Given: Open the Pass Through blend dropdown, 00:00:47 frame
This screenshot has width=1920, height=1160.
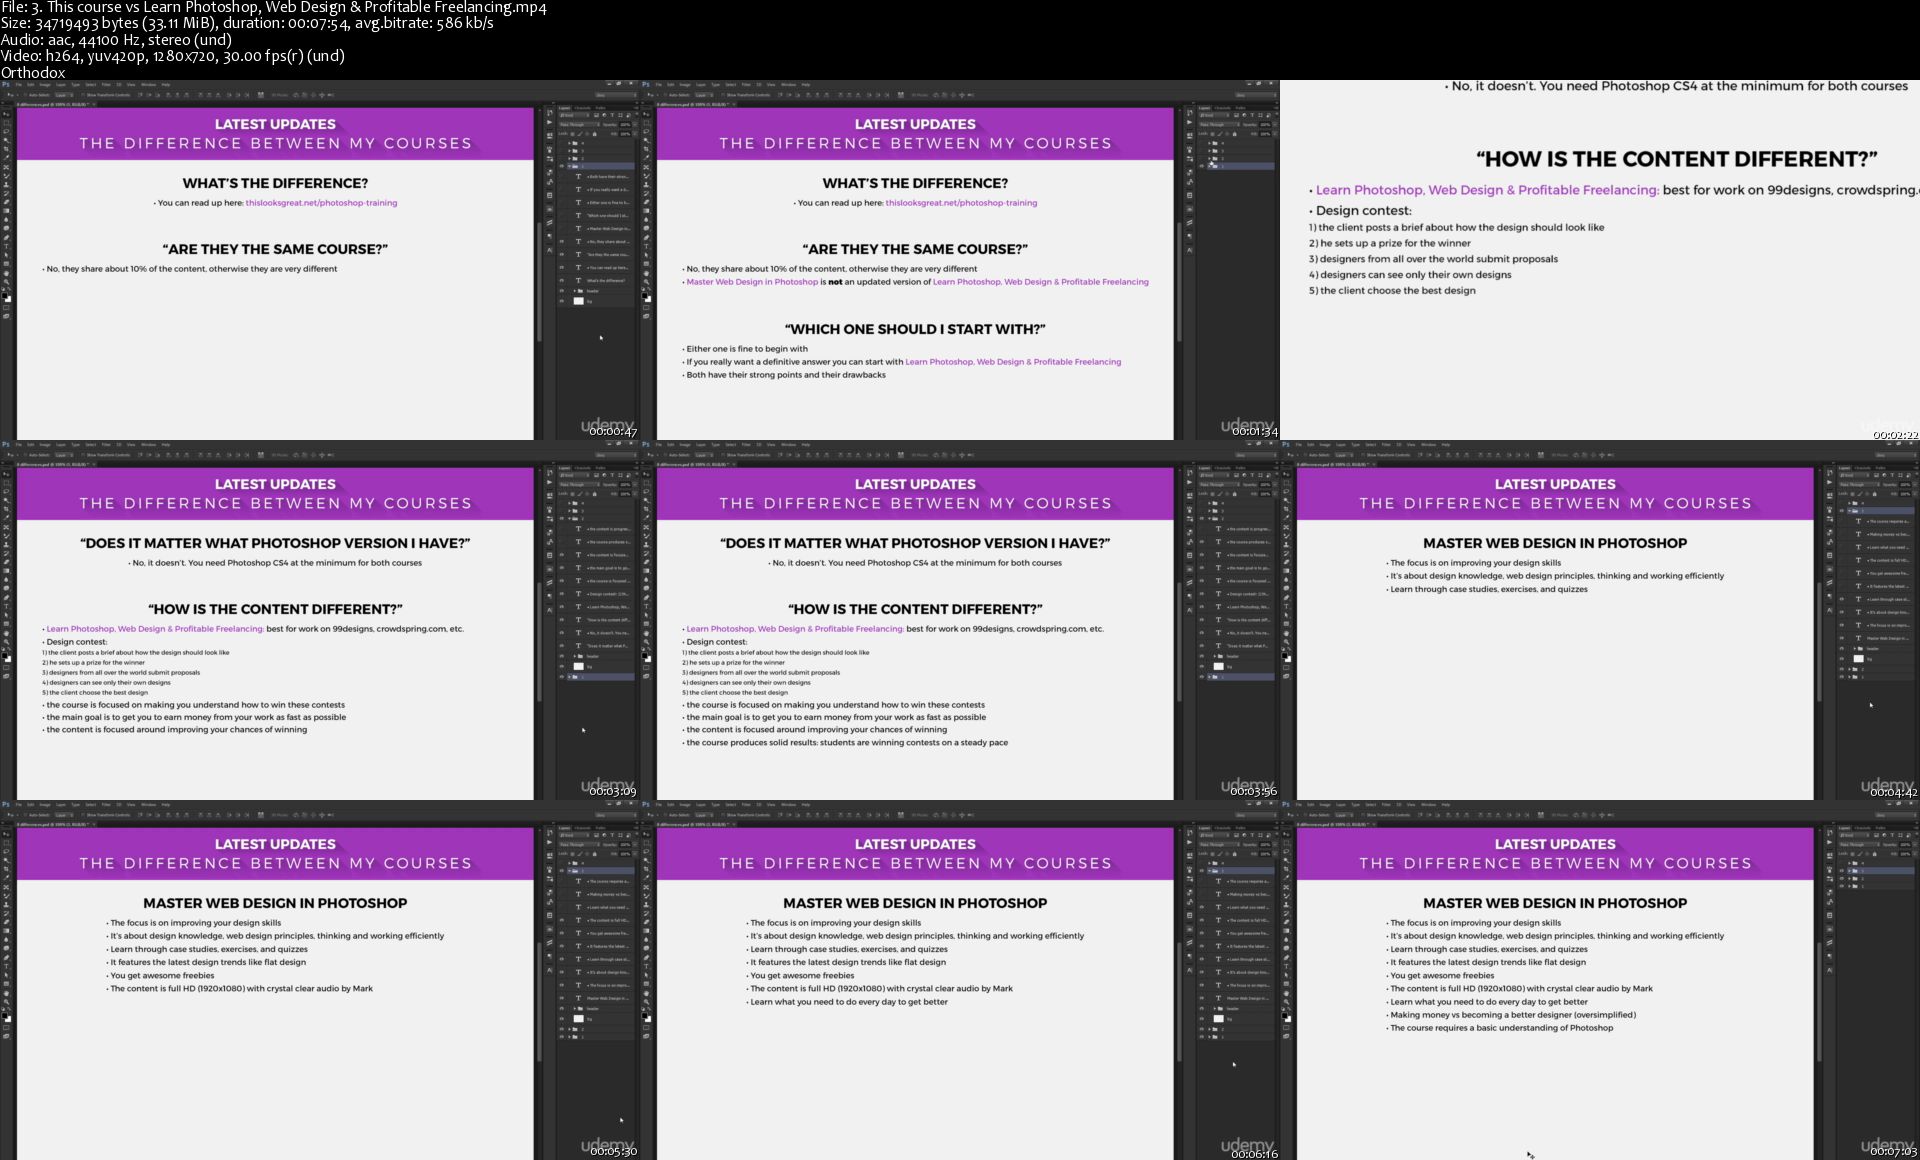Looking at the screenshot, I should point(579,124).
